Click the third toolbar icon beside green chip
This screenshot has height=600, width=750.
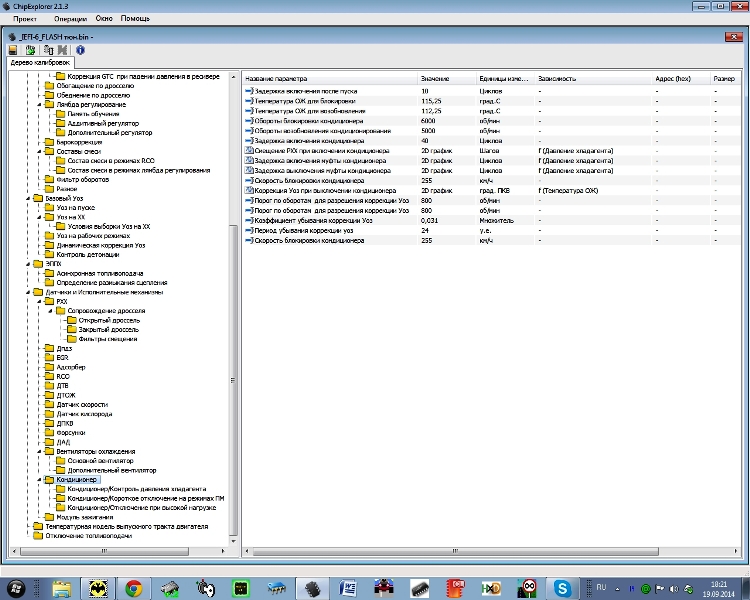point(48,49)
